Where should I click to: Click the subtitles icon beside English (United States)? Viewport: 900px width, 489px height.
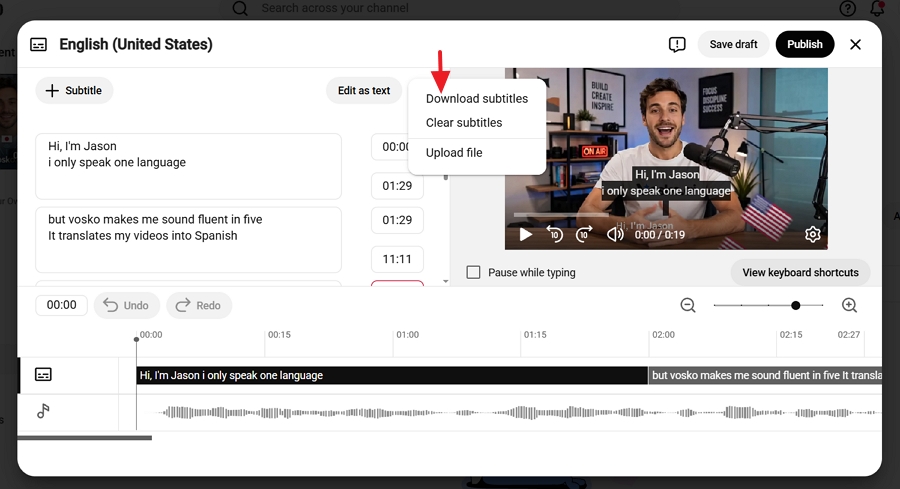coord(38,44)
